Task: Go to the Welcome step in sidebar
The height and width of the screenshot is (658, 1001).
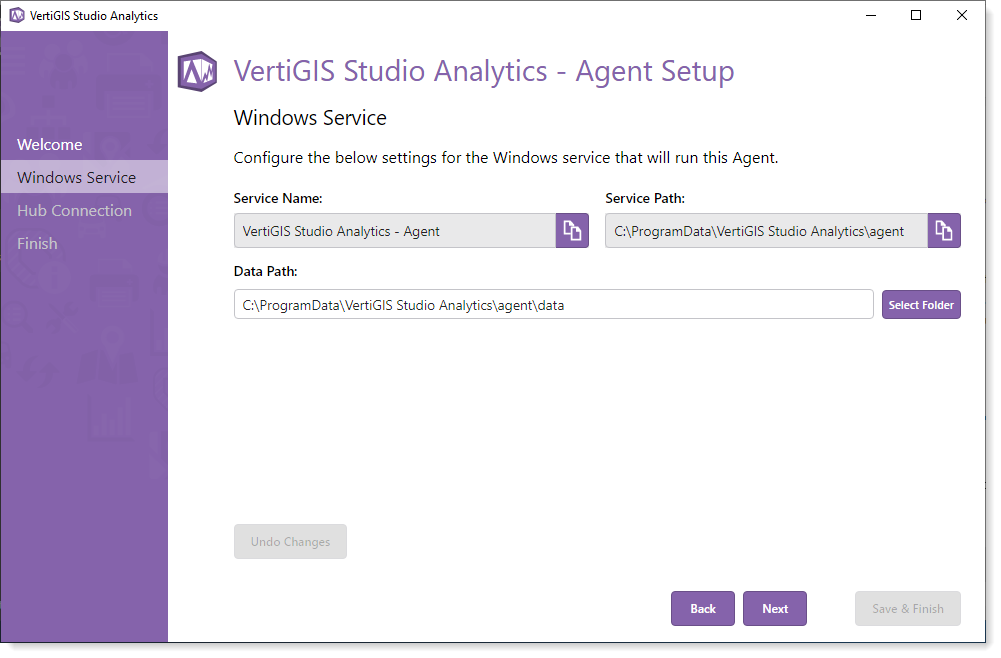Action: tap(50, 145)
